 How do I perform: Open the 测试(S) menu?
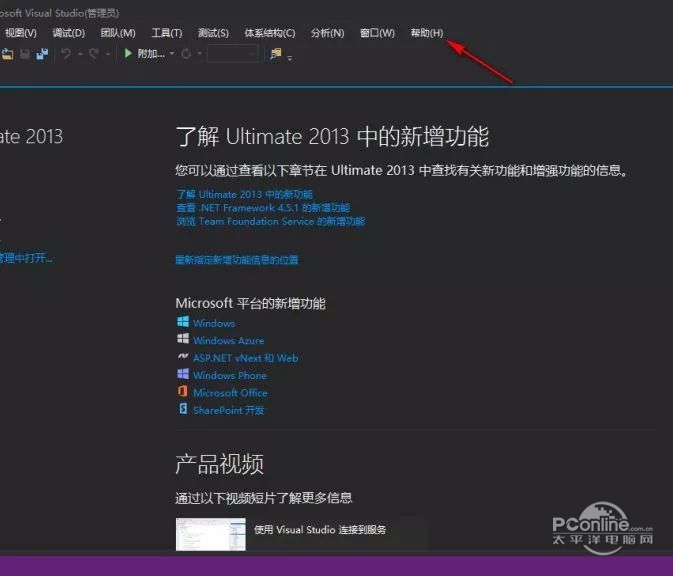coord(213,33)
